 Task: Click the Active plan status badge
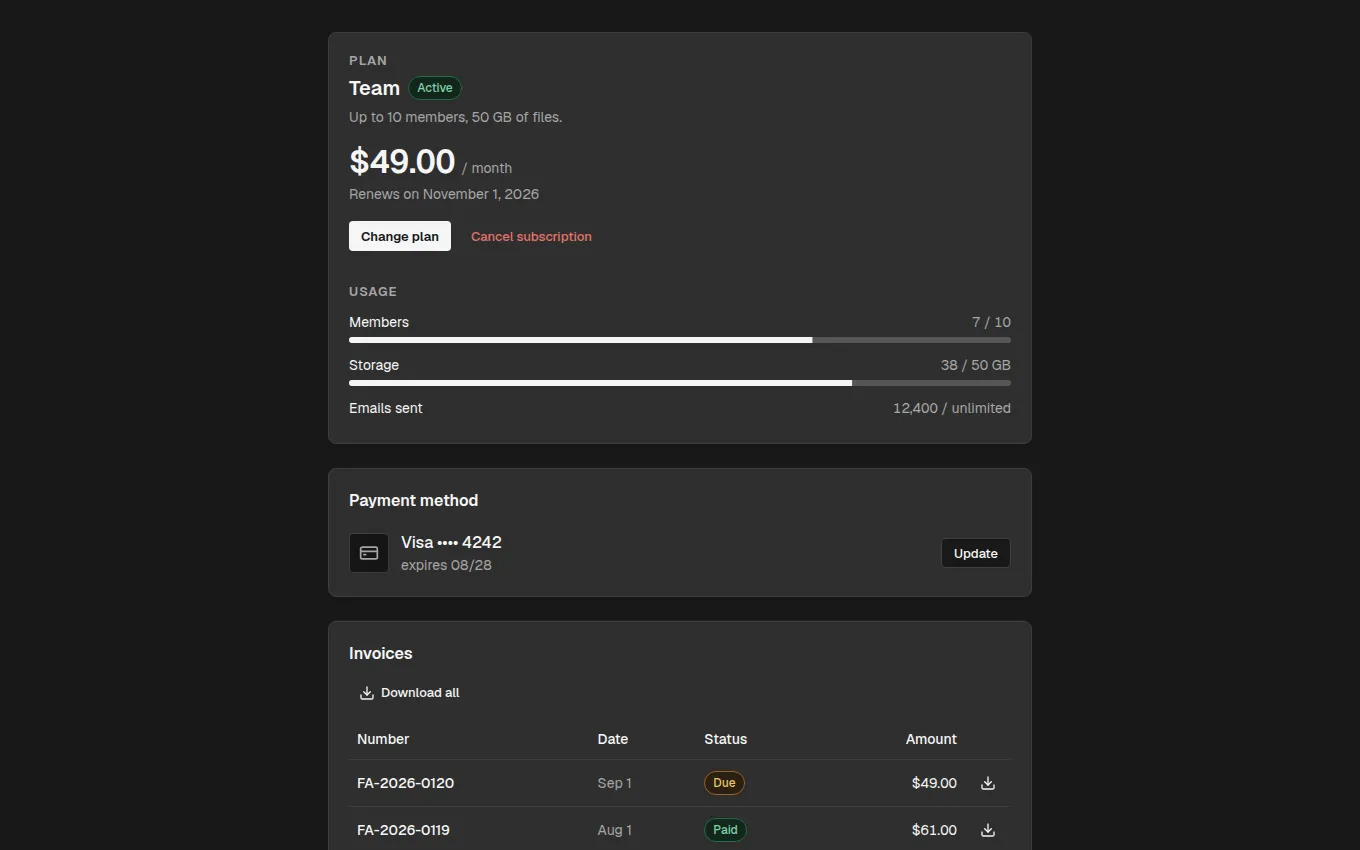[x=435, y=88]
